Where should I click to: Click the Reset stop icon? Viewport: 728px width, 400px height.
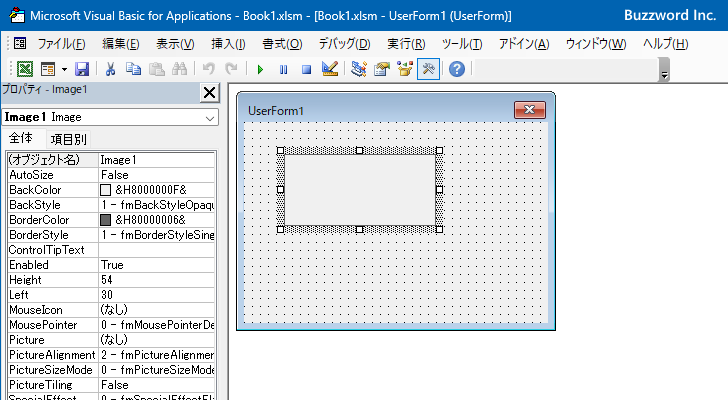point(306,70)
